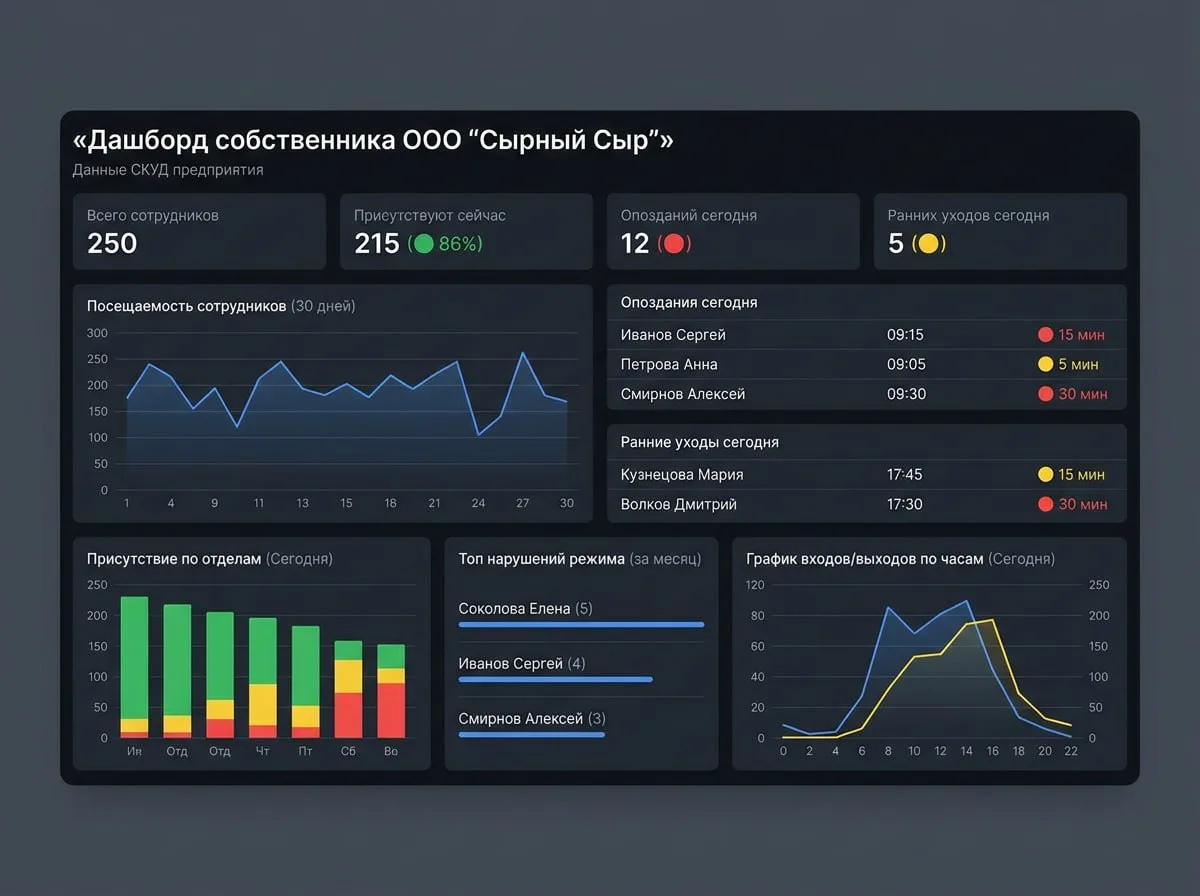This screenshot has width=1200, height=896.
Task: Click the 'Ин' department stacked bar
Action: (x=134, y=667)
